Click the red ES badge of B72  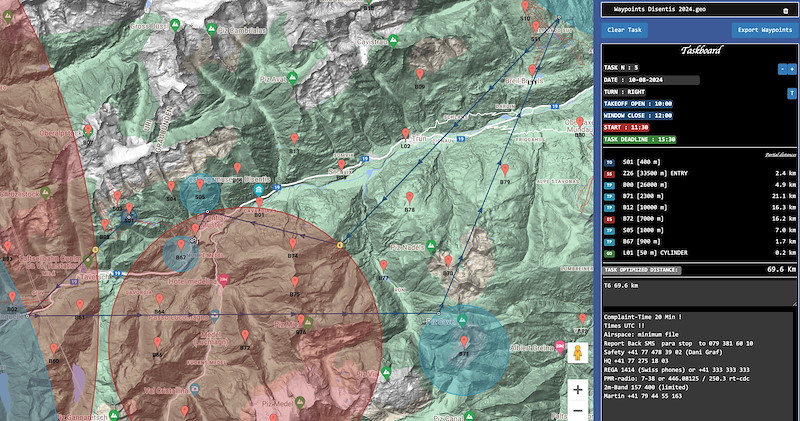click(x=609, y=219)
